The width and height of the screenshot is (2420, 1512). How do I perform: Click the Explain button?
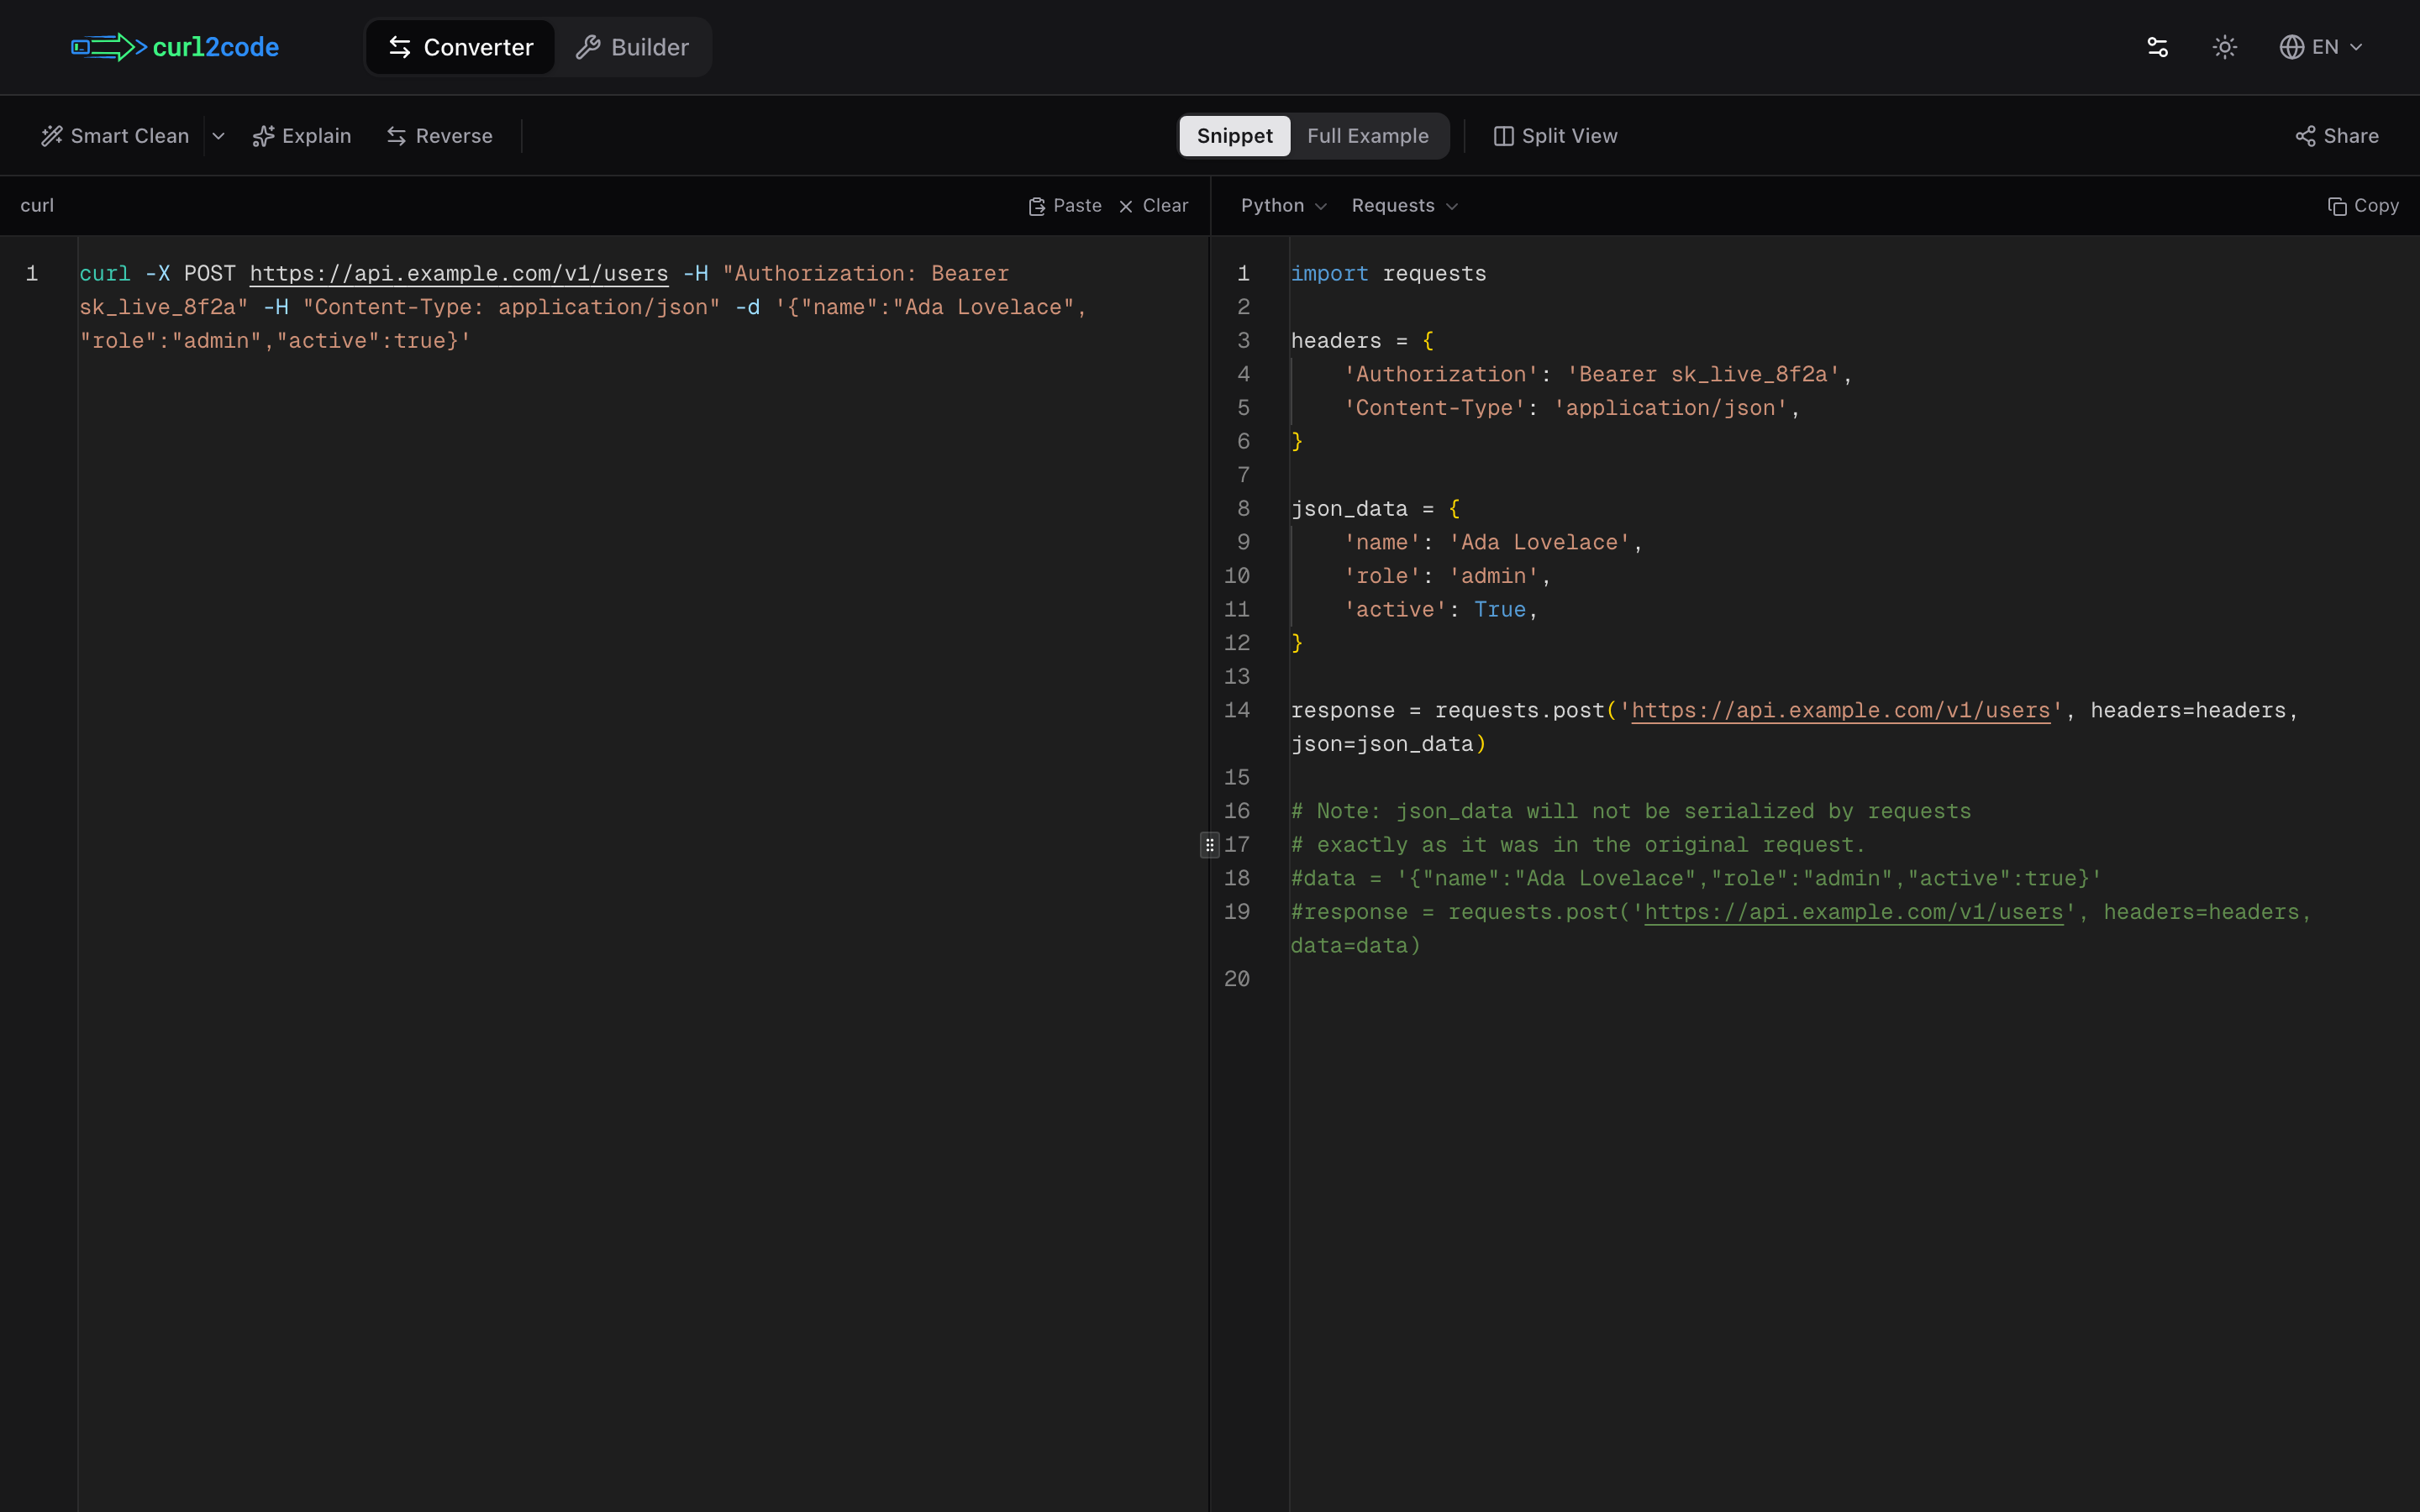tap(302, 136)
